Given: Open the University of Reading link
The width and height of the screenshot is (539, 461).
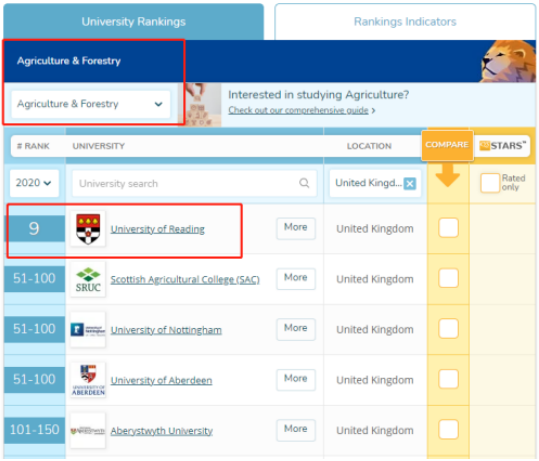Looking at the screenshot, I should (x=157, y=229).
